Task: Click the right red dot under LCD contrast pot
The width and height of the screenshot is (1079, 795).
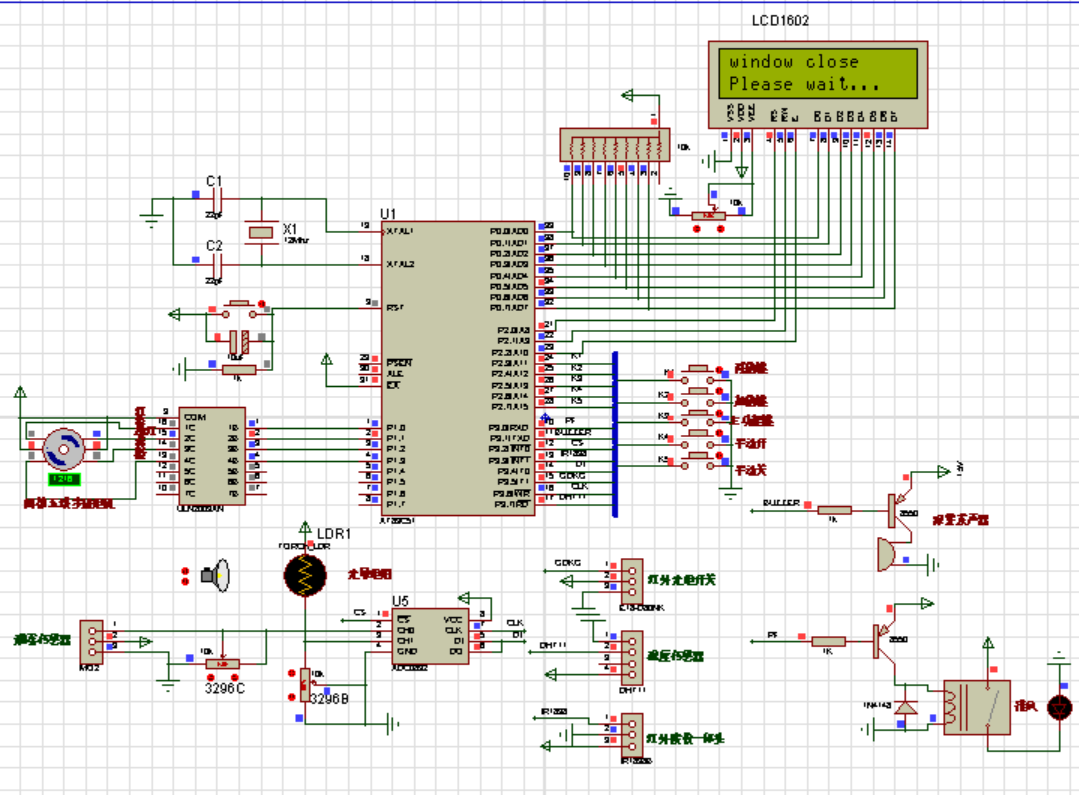Action: [x=720, y=229]
